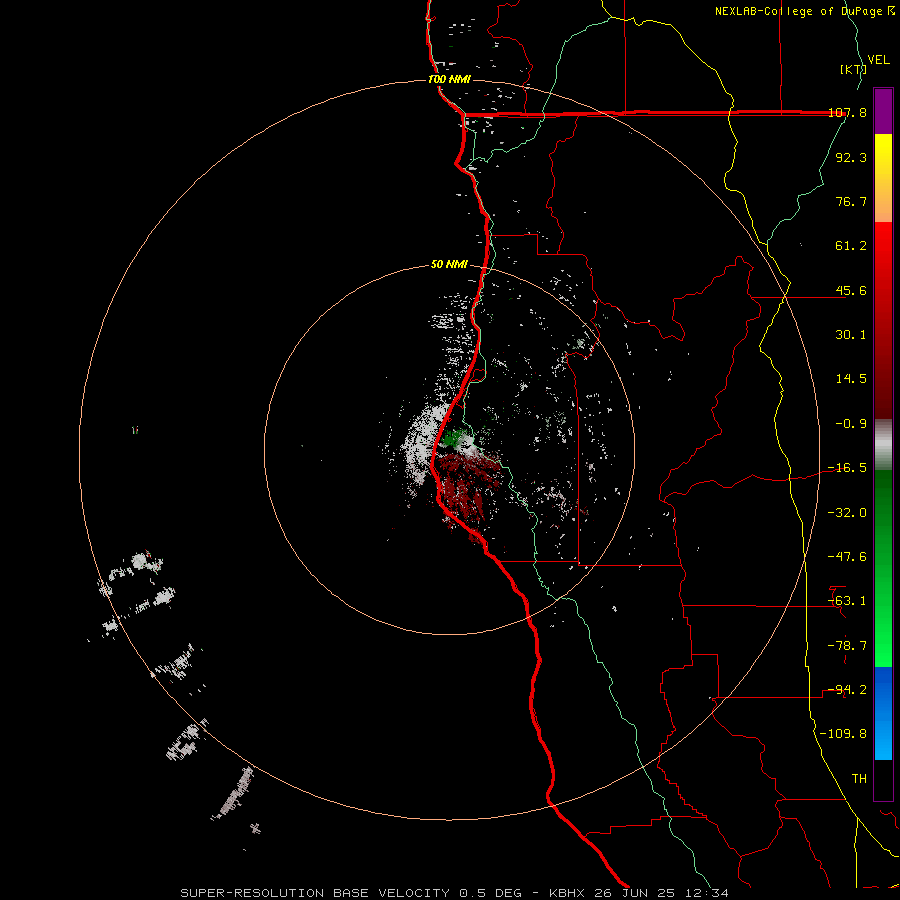Select the -78.7 legend value
The width and height of the screenshot is (900, 900).
click(848, 646)
